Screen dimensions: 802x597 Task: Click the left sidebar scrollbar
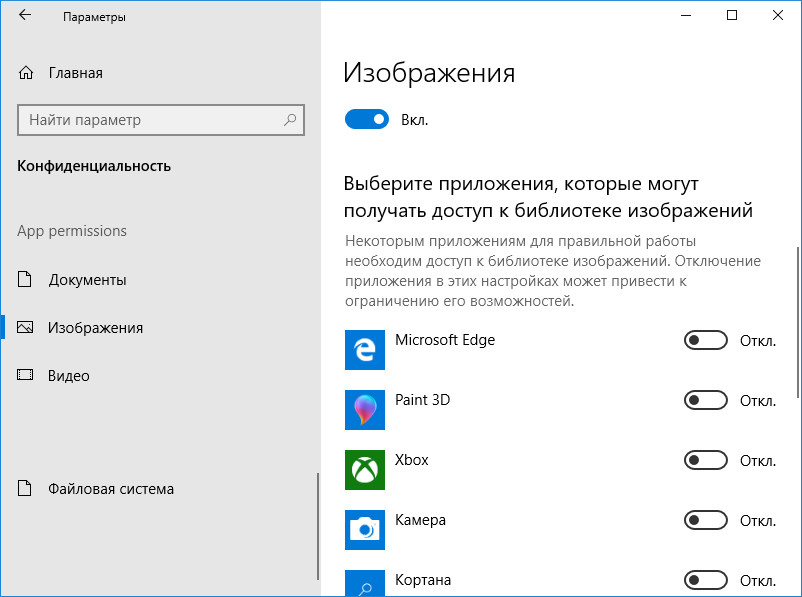coord(318,526)
